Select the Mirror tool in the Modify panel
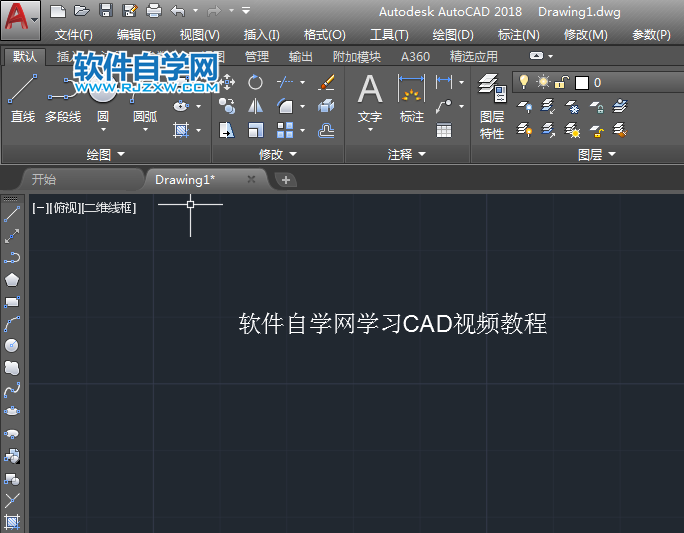Image resolution: width=684 pixels, height=533 pixels. pos(255,106)
